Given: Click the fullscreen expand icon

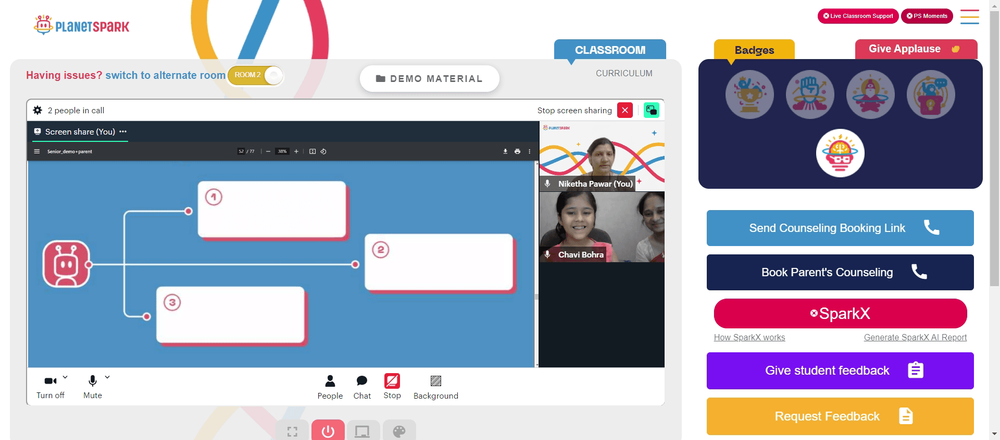Looking at the screenshot, I should pyautogui.click(x=292, y=432).
